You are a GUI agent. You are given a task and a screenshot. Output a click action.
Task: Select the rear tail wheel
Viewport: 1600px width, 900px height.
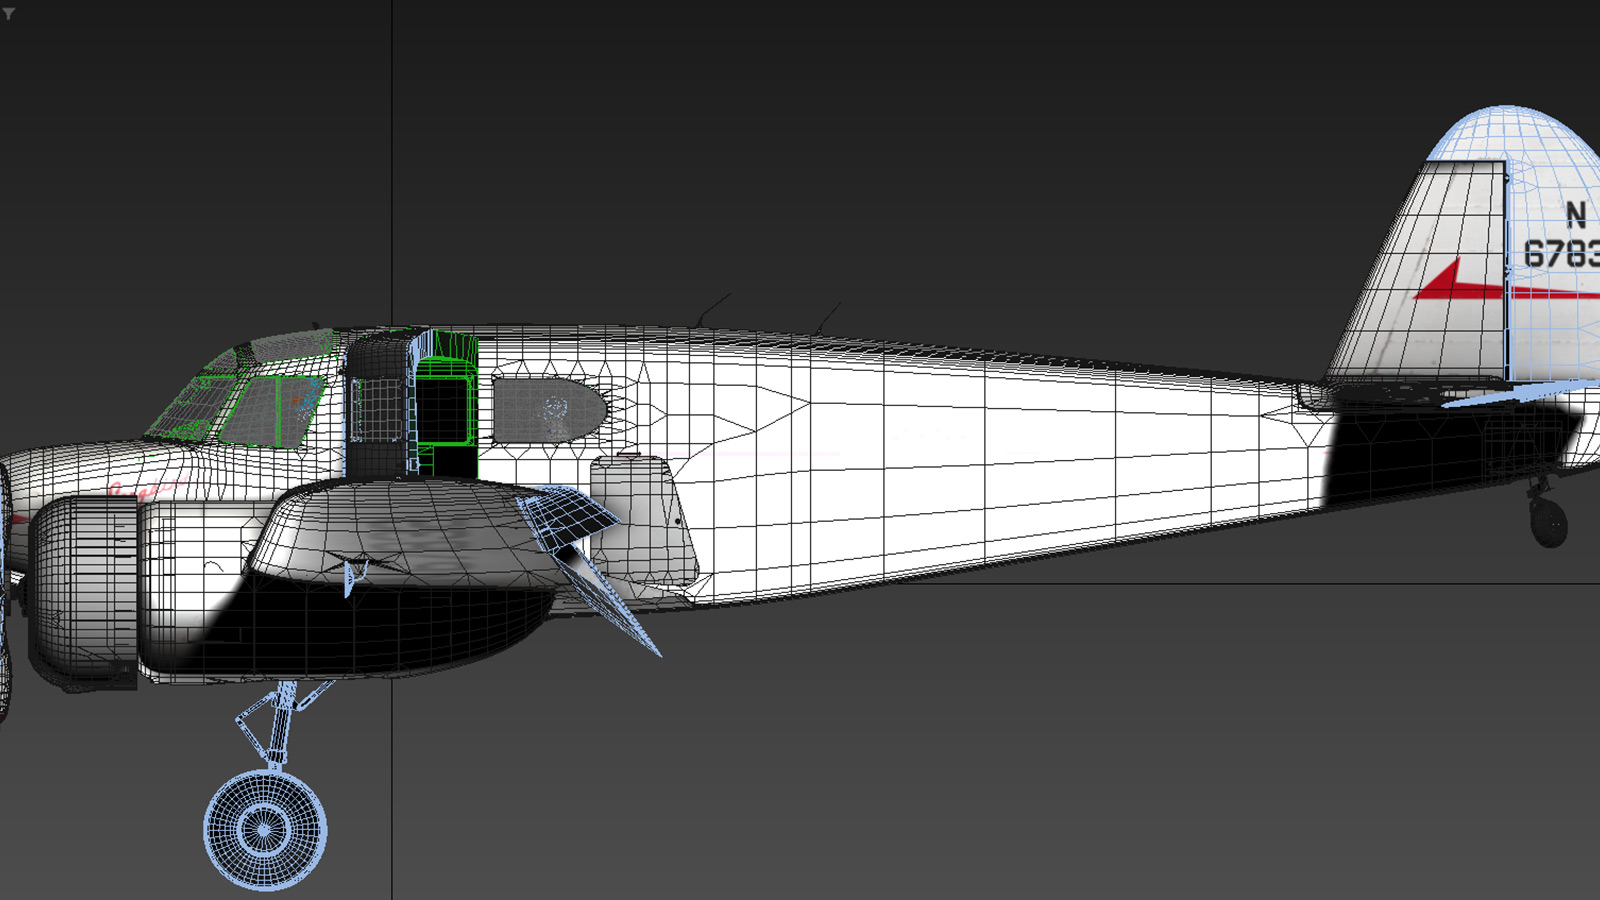pos(1548,522)
